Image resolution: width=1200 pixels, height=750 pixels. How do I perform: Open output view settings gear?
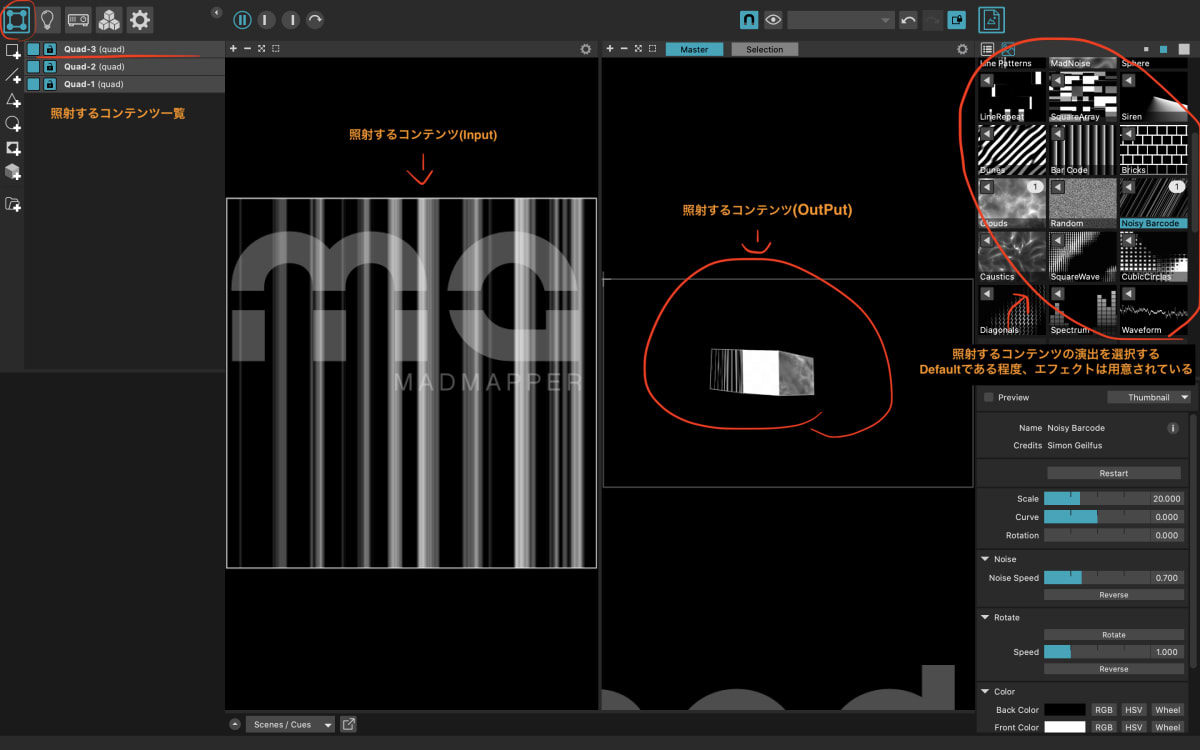(962, 49)
